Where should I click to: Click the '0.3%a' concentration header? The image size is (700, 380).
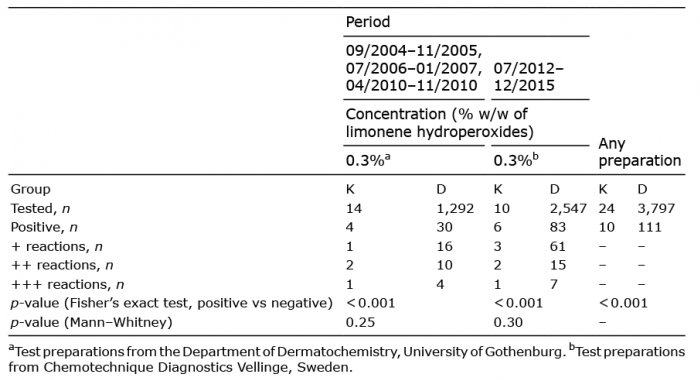pyautogui.click(x=368, y=160)
